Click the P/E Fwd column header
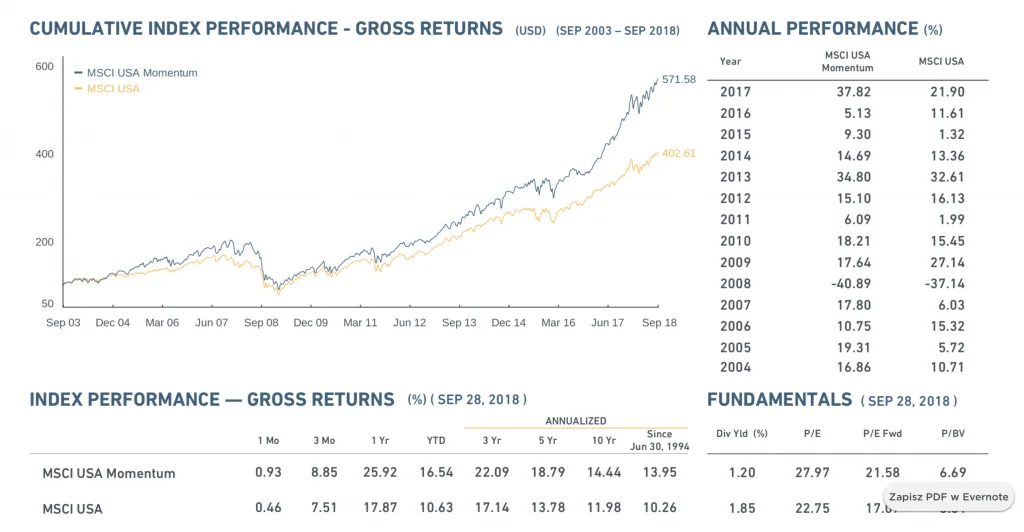 tap(882, 433)
